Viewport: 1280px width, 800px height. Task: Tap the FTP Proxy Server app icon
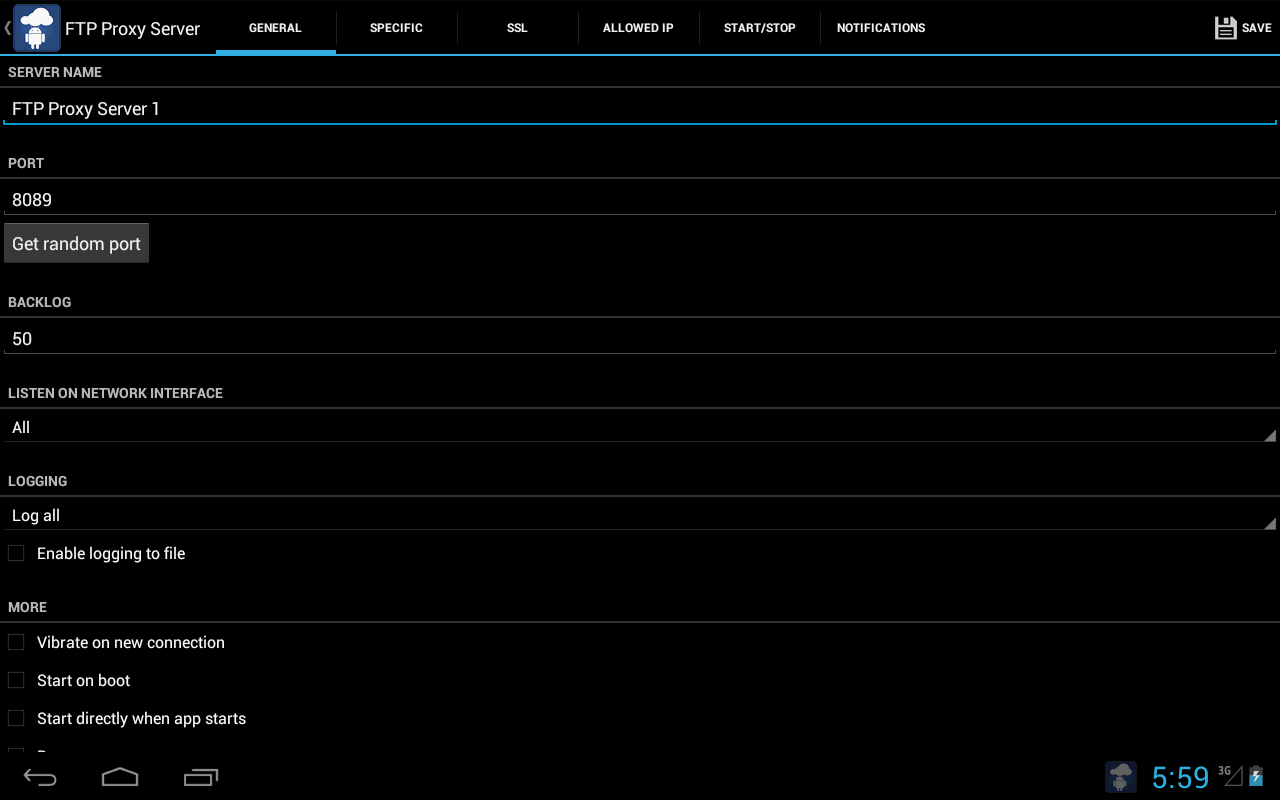36,28
